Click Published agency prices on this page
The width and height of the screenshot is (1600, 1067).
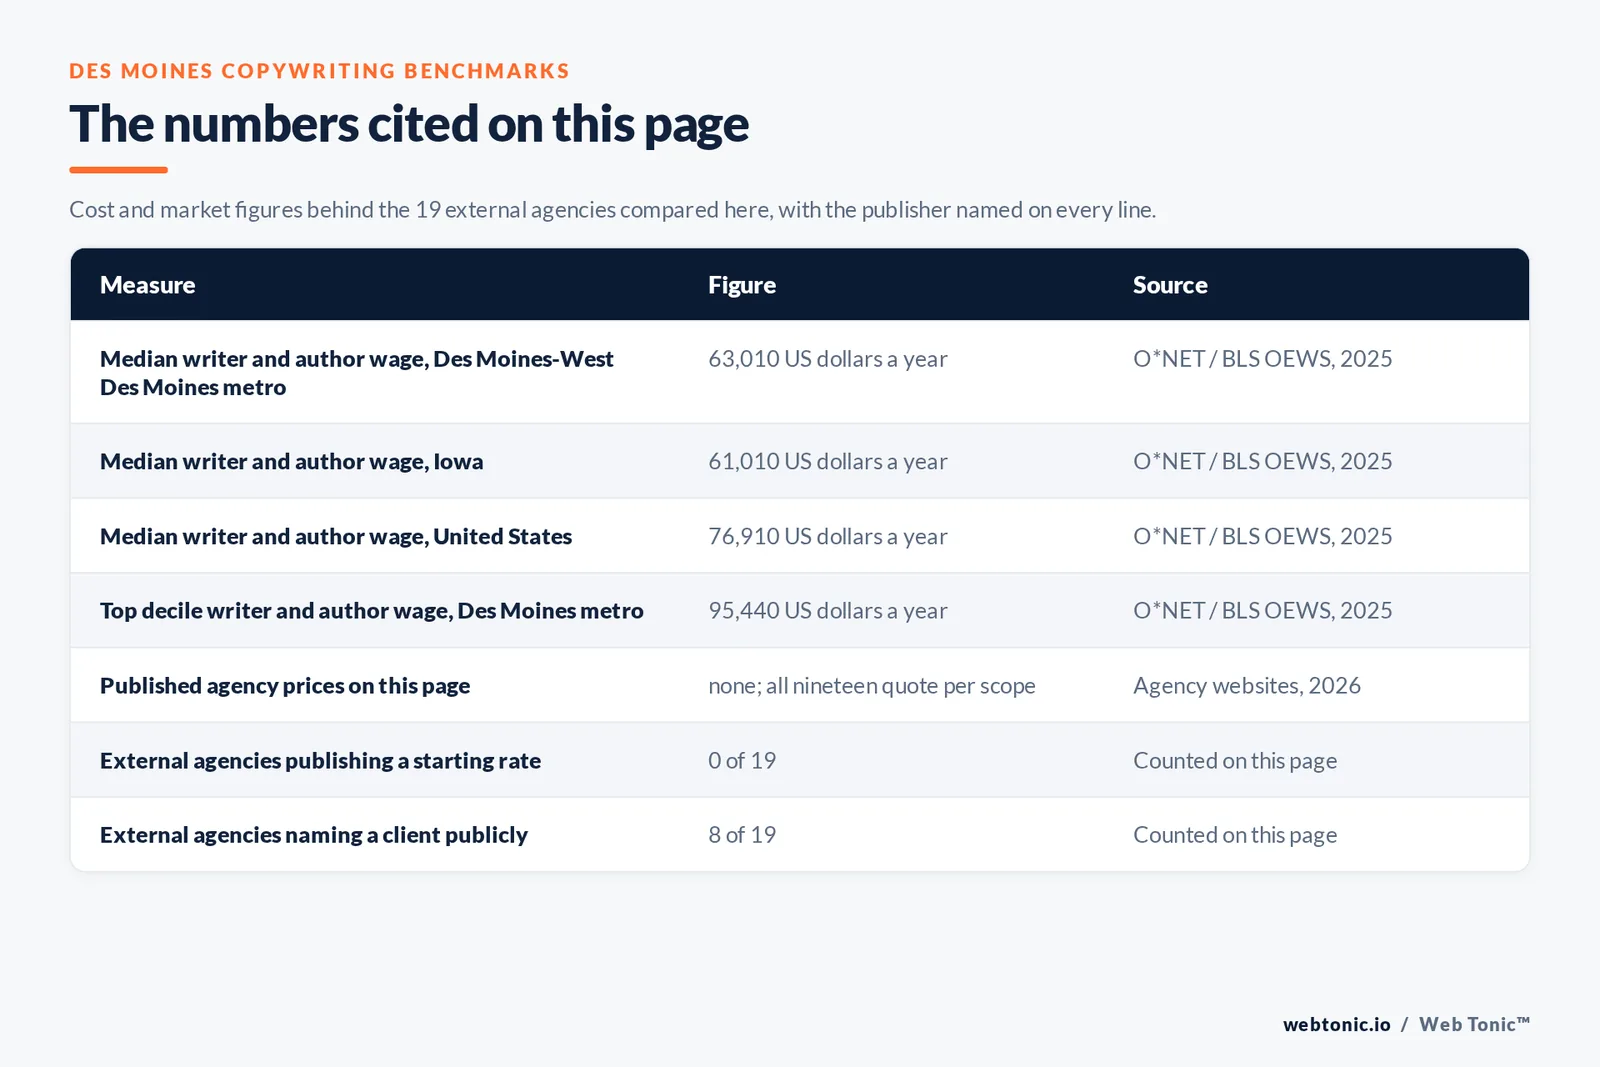[x=285, y=686]
